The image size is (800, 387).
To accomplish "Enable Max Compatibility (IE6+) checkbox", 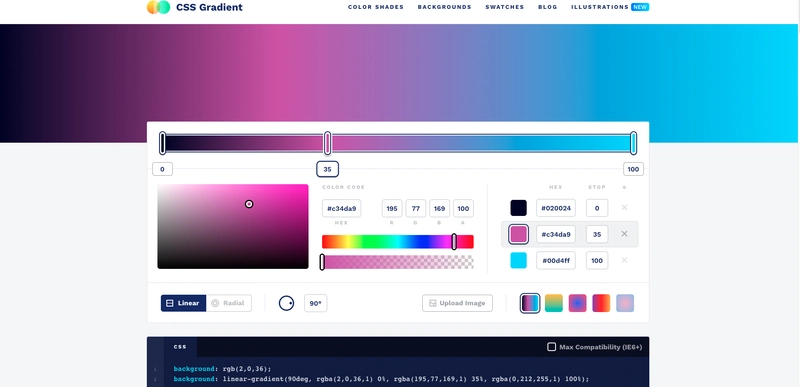I will coord(552,347).
